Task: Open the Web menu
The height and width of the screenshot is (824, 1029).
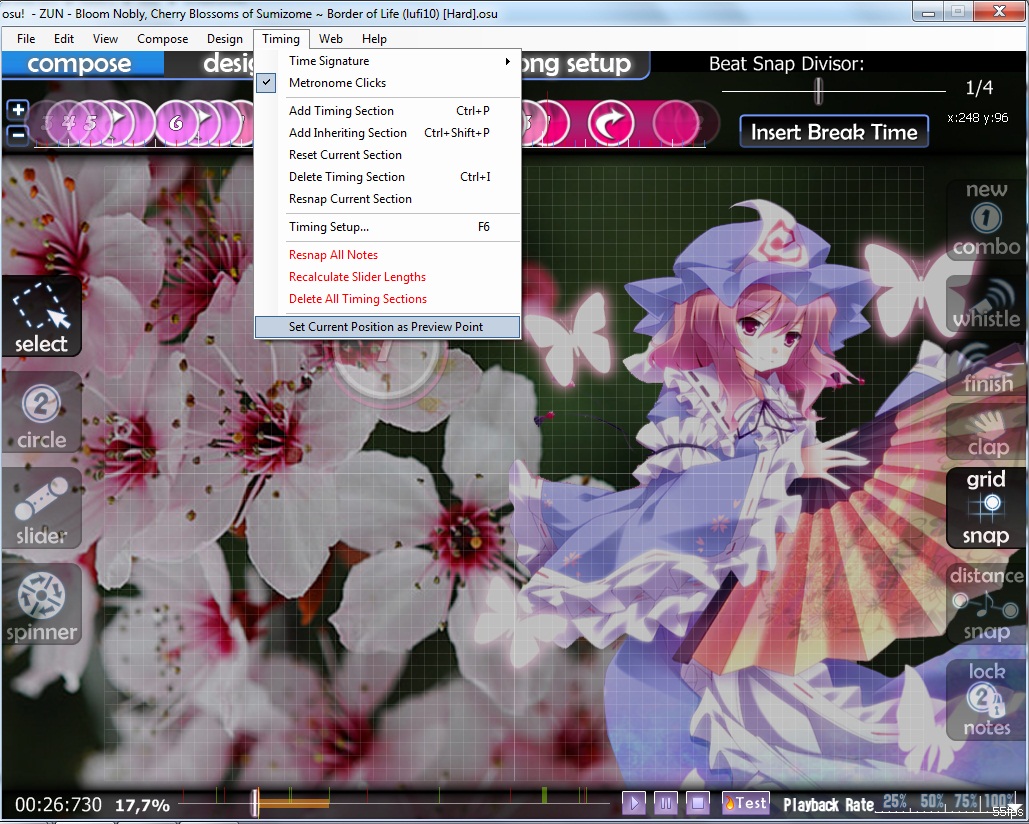Action: click(x=331, y=39)
